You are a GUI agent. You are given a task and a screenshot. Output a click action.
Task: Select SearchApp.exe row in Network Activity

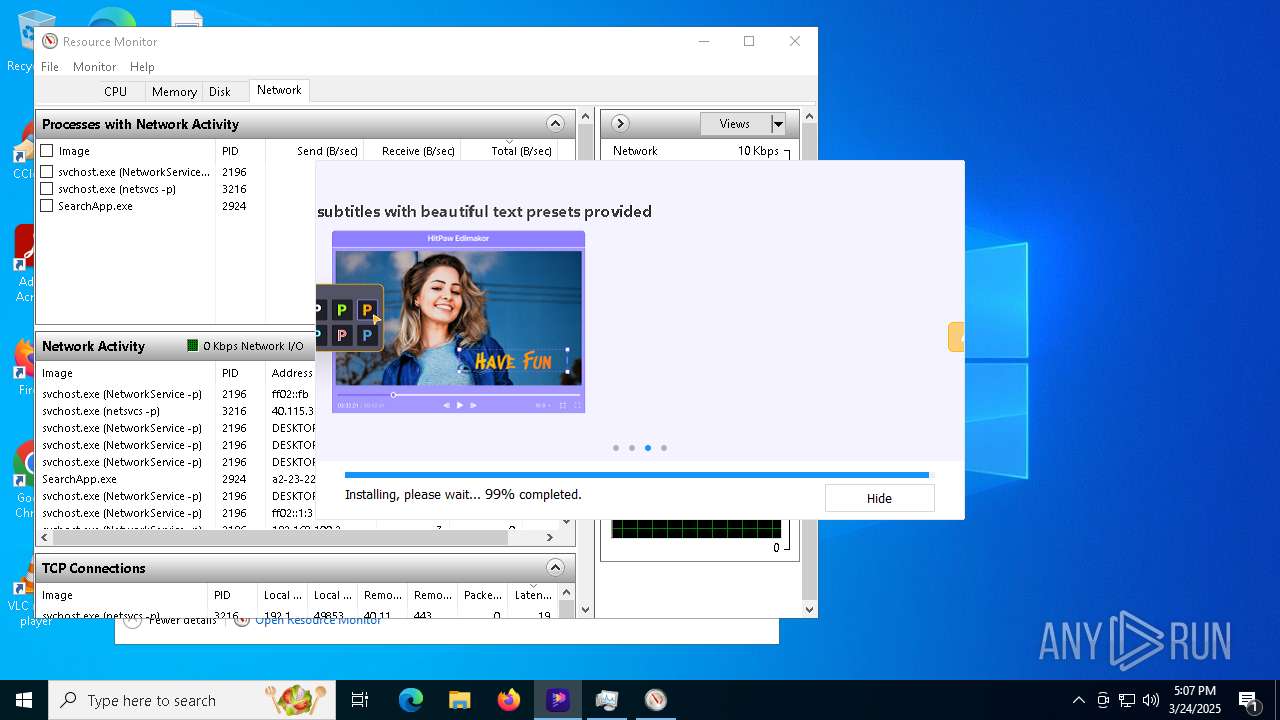[x=176, y=479]
